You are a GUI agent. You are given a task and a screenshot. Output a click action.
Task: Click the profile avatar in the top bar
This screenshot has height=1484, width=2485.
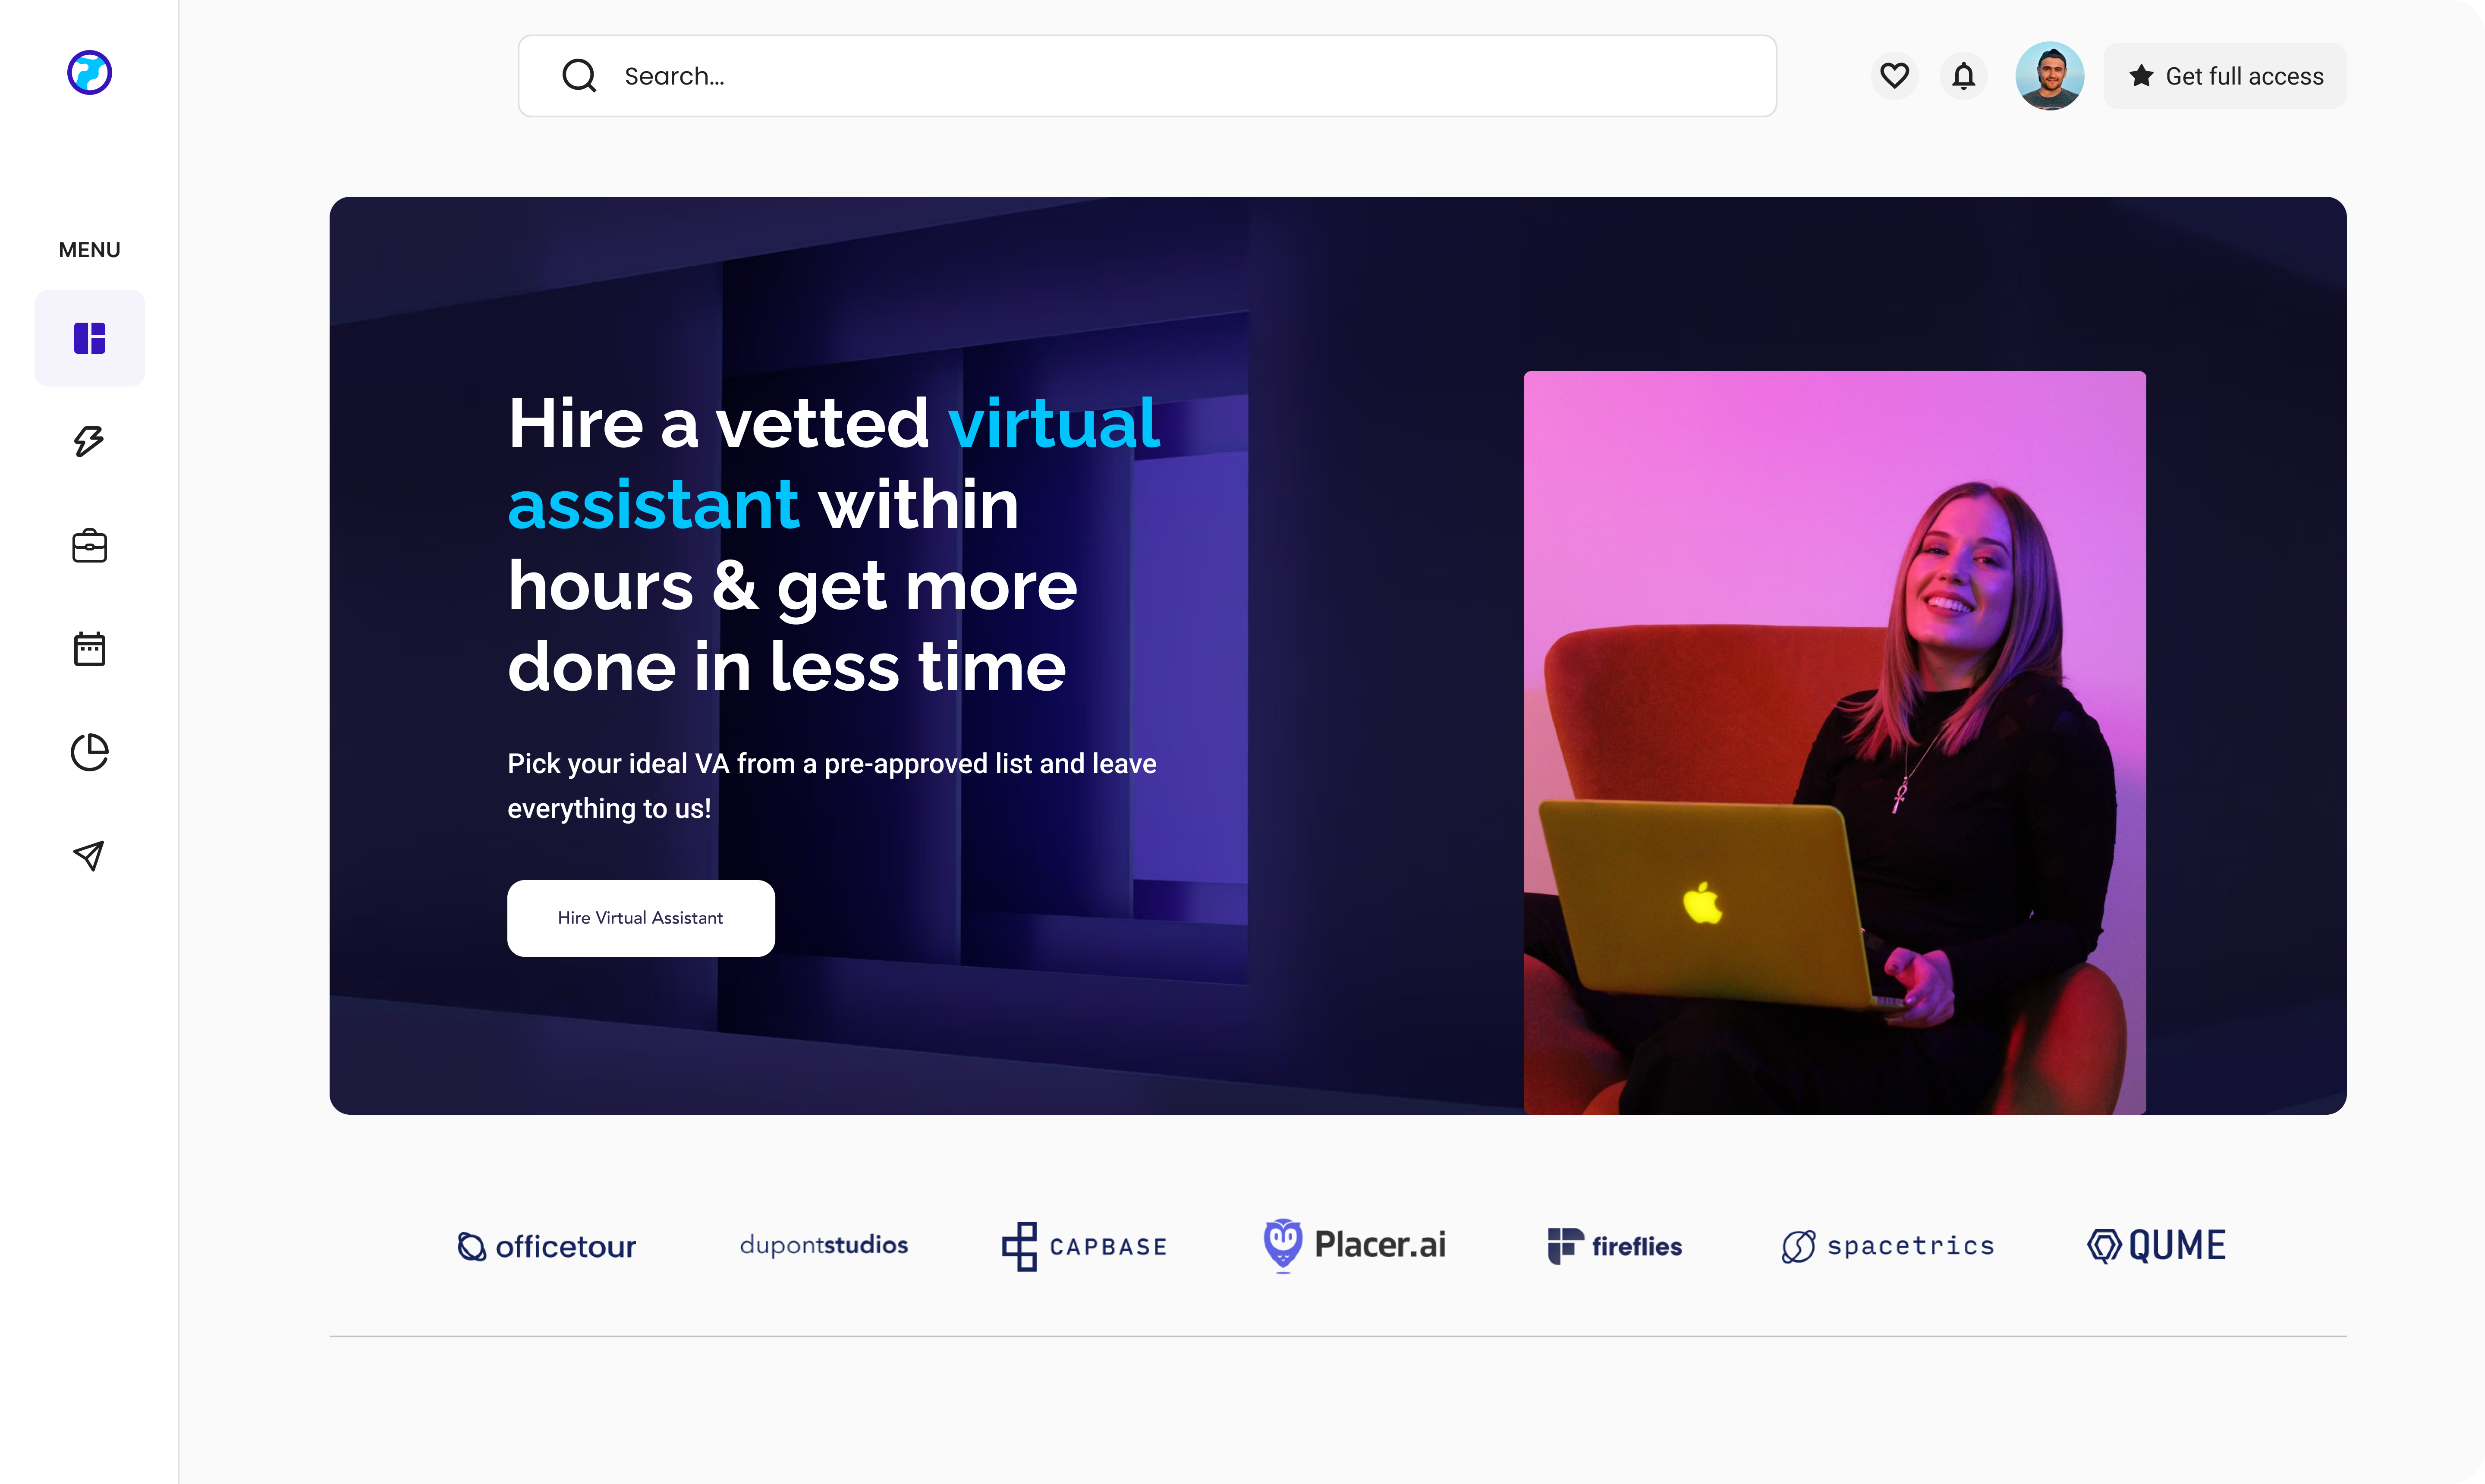(2049, 75)
